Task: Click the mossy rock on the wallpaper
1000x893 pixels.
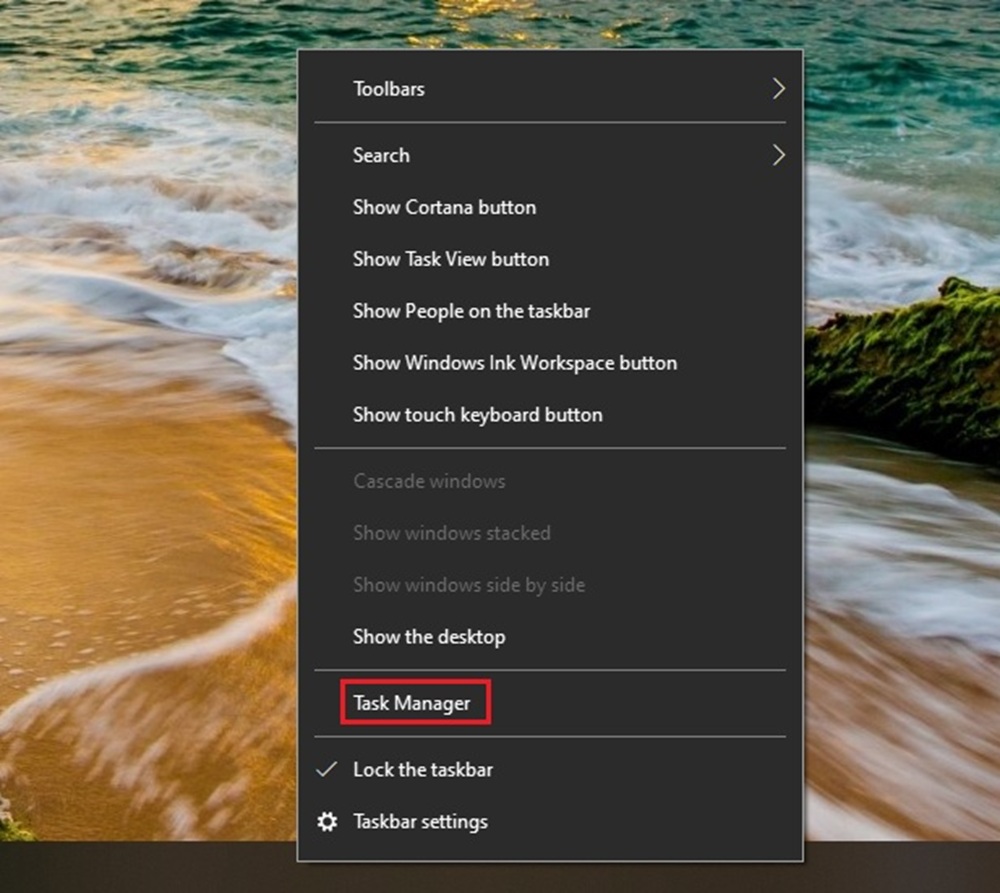Action: 910,370
